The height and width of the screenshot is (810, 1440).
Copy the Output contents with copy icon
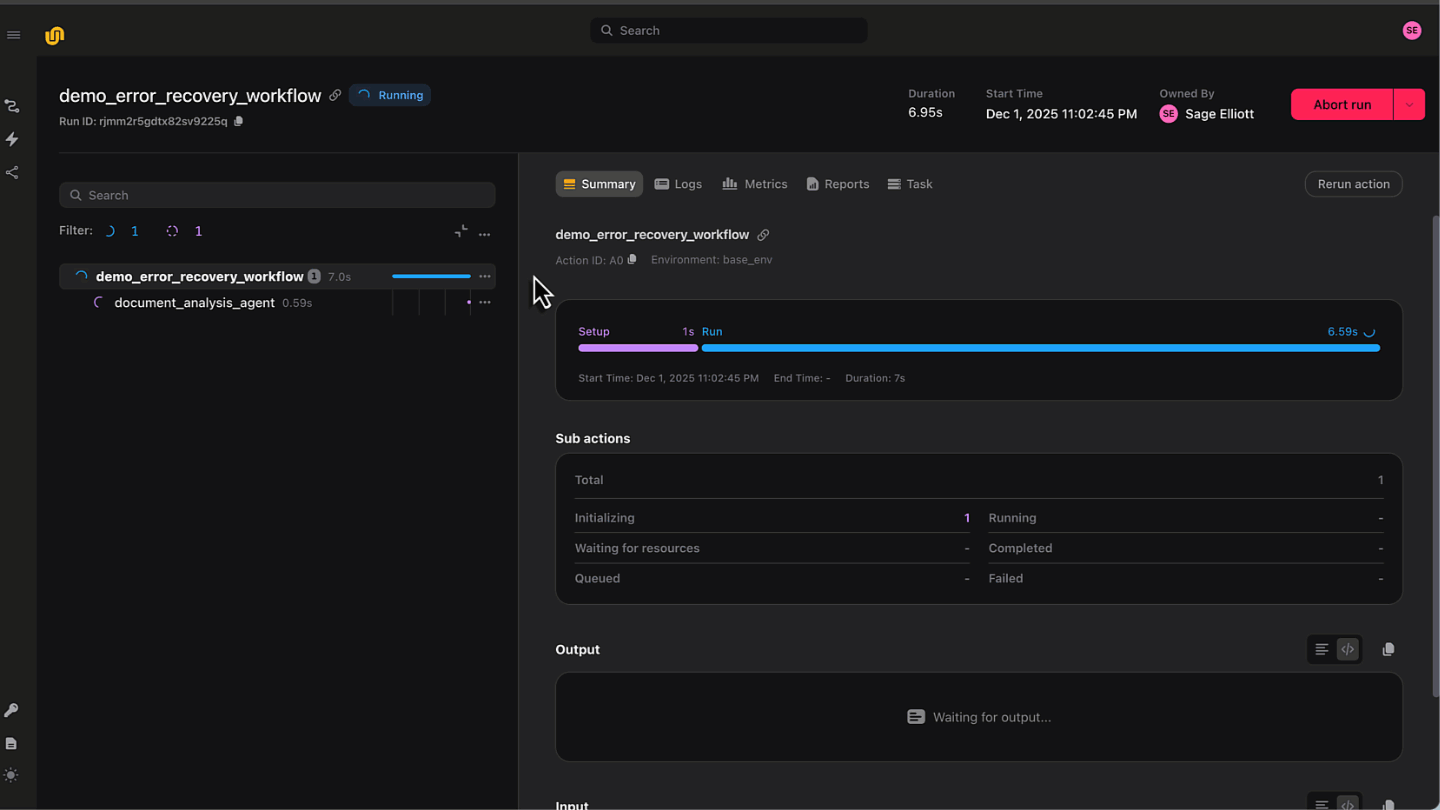point(1388,650)
